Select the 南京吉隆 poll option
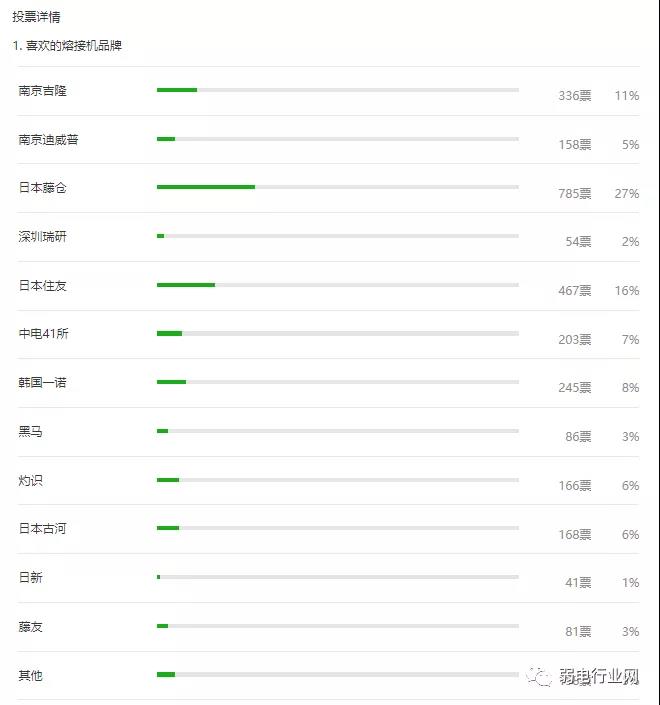The height and width of the screenshot is (705, 660). point(42,91)
